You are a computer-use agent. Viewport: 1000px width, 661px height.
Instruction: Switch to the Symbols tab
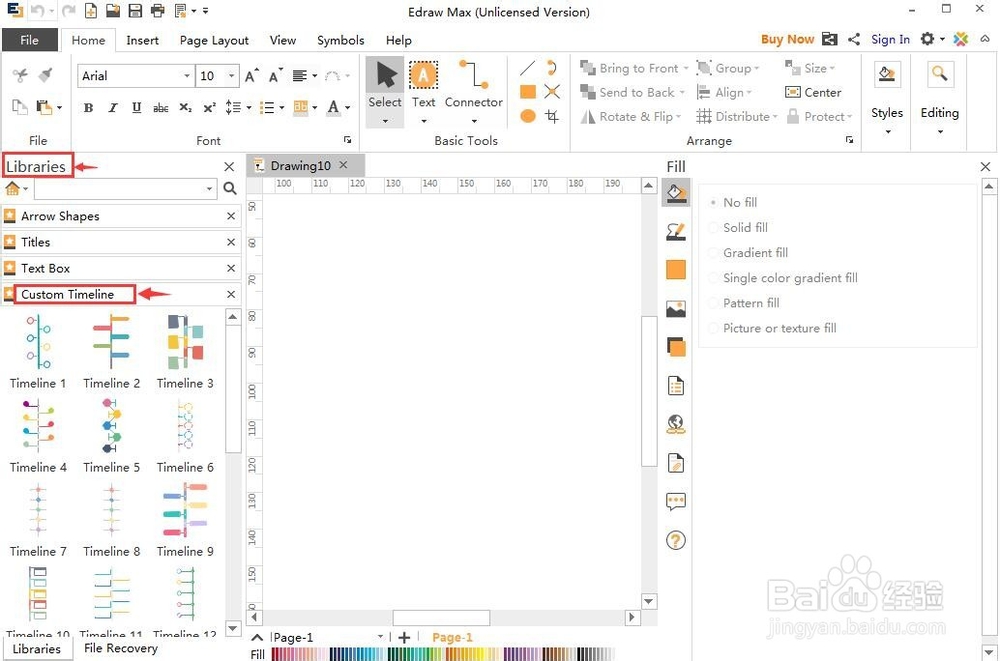pyautogui.click(x=341, y=40)
